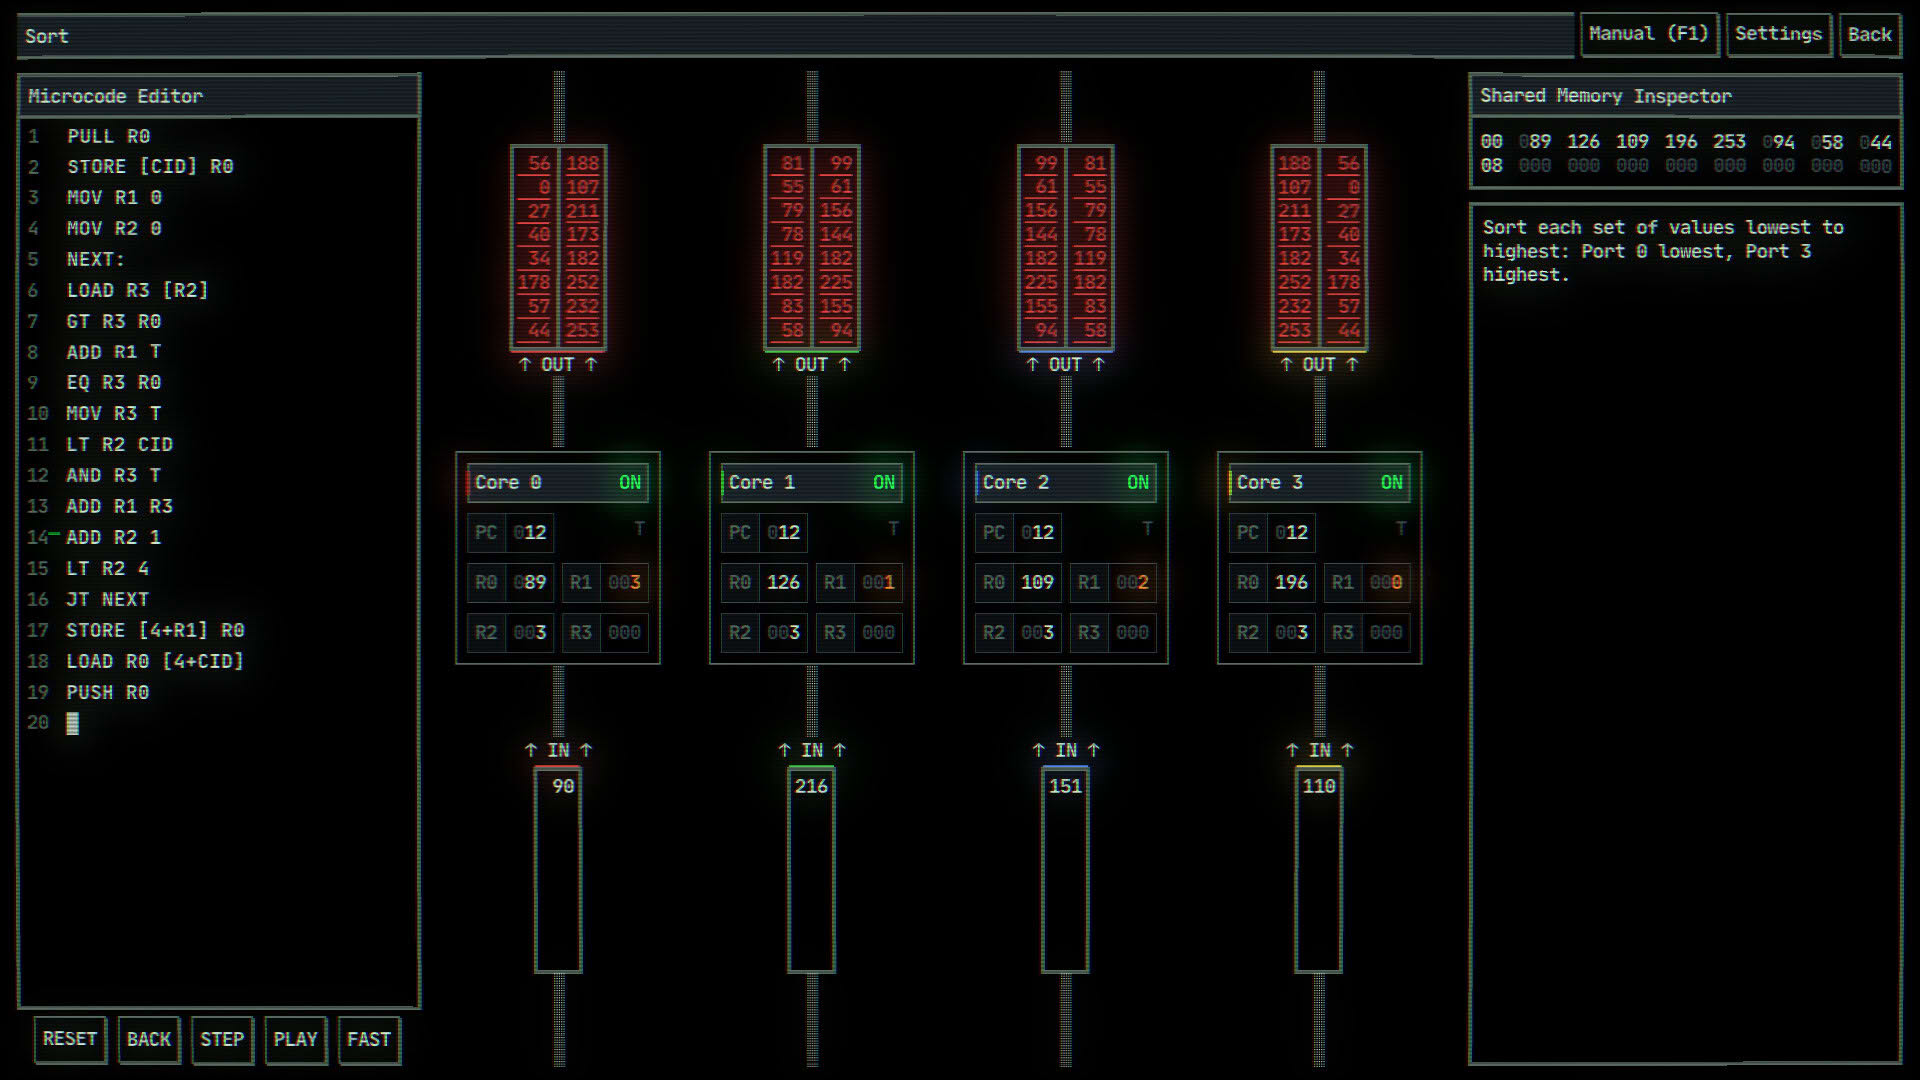1920x1080 pixels.
Task: Click Core 3 R3 value 000
Action: pyautogui.click(x=1386, y=633)
